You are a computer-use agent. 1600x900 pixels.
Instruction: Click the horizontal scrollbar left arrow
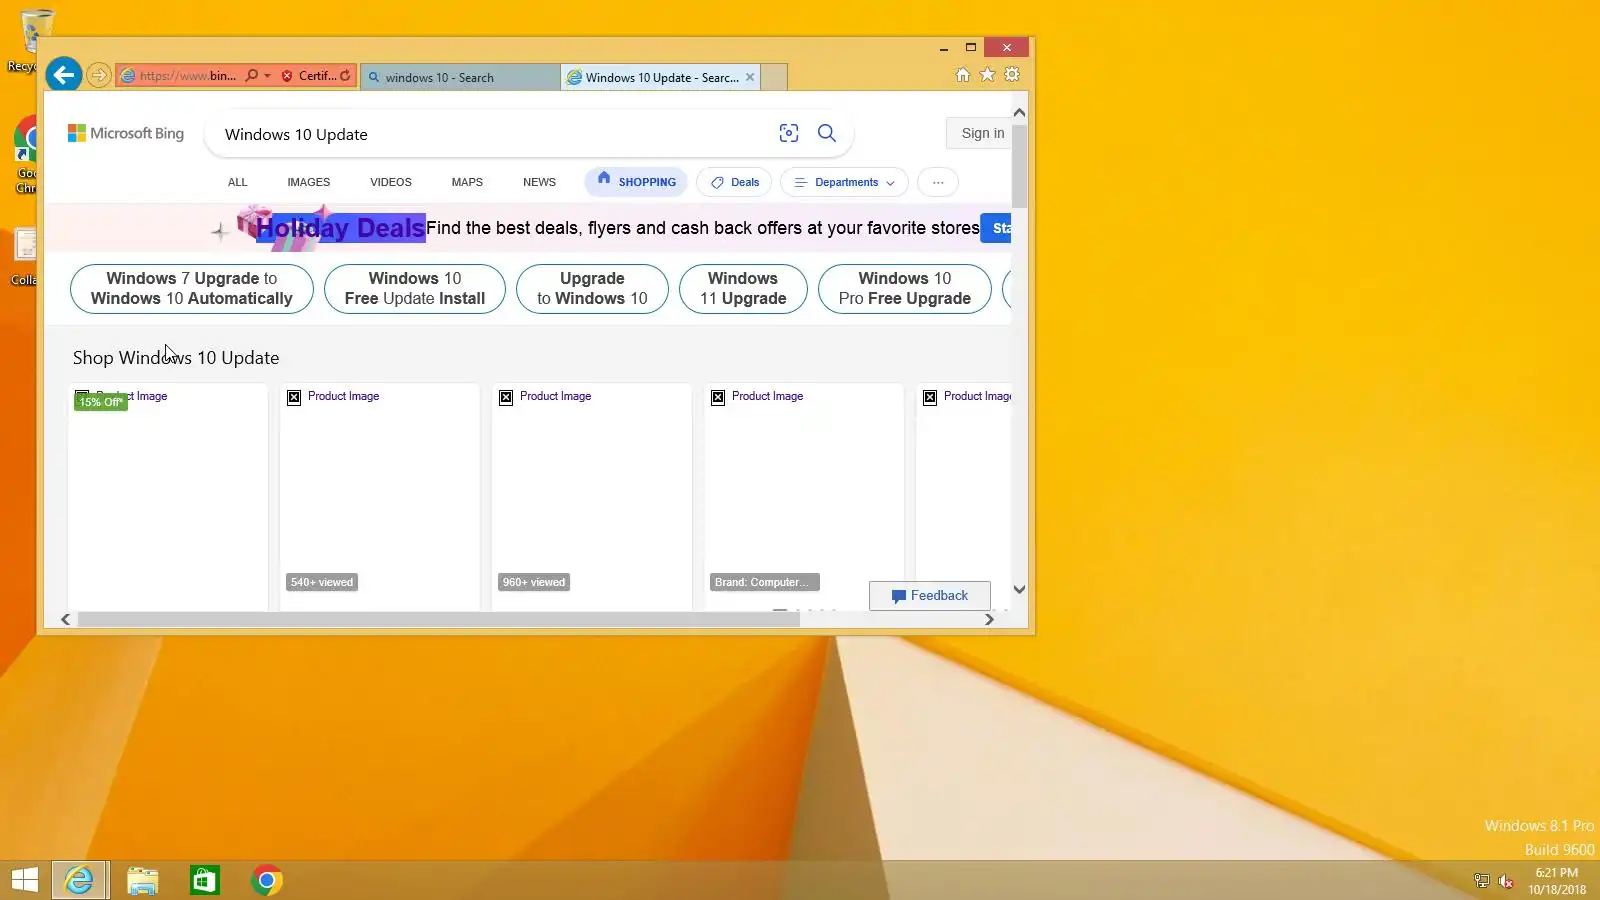[66, 619]
